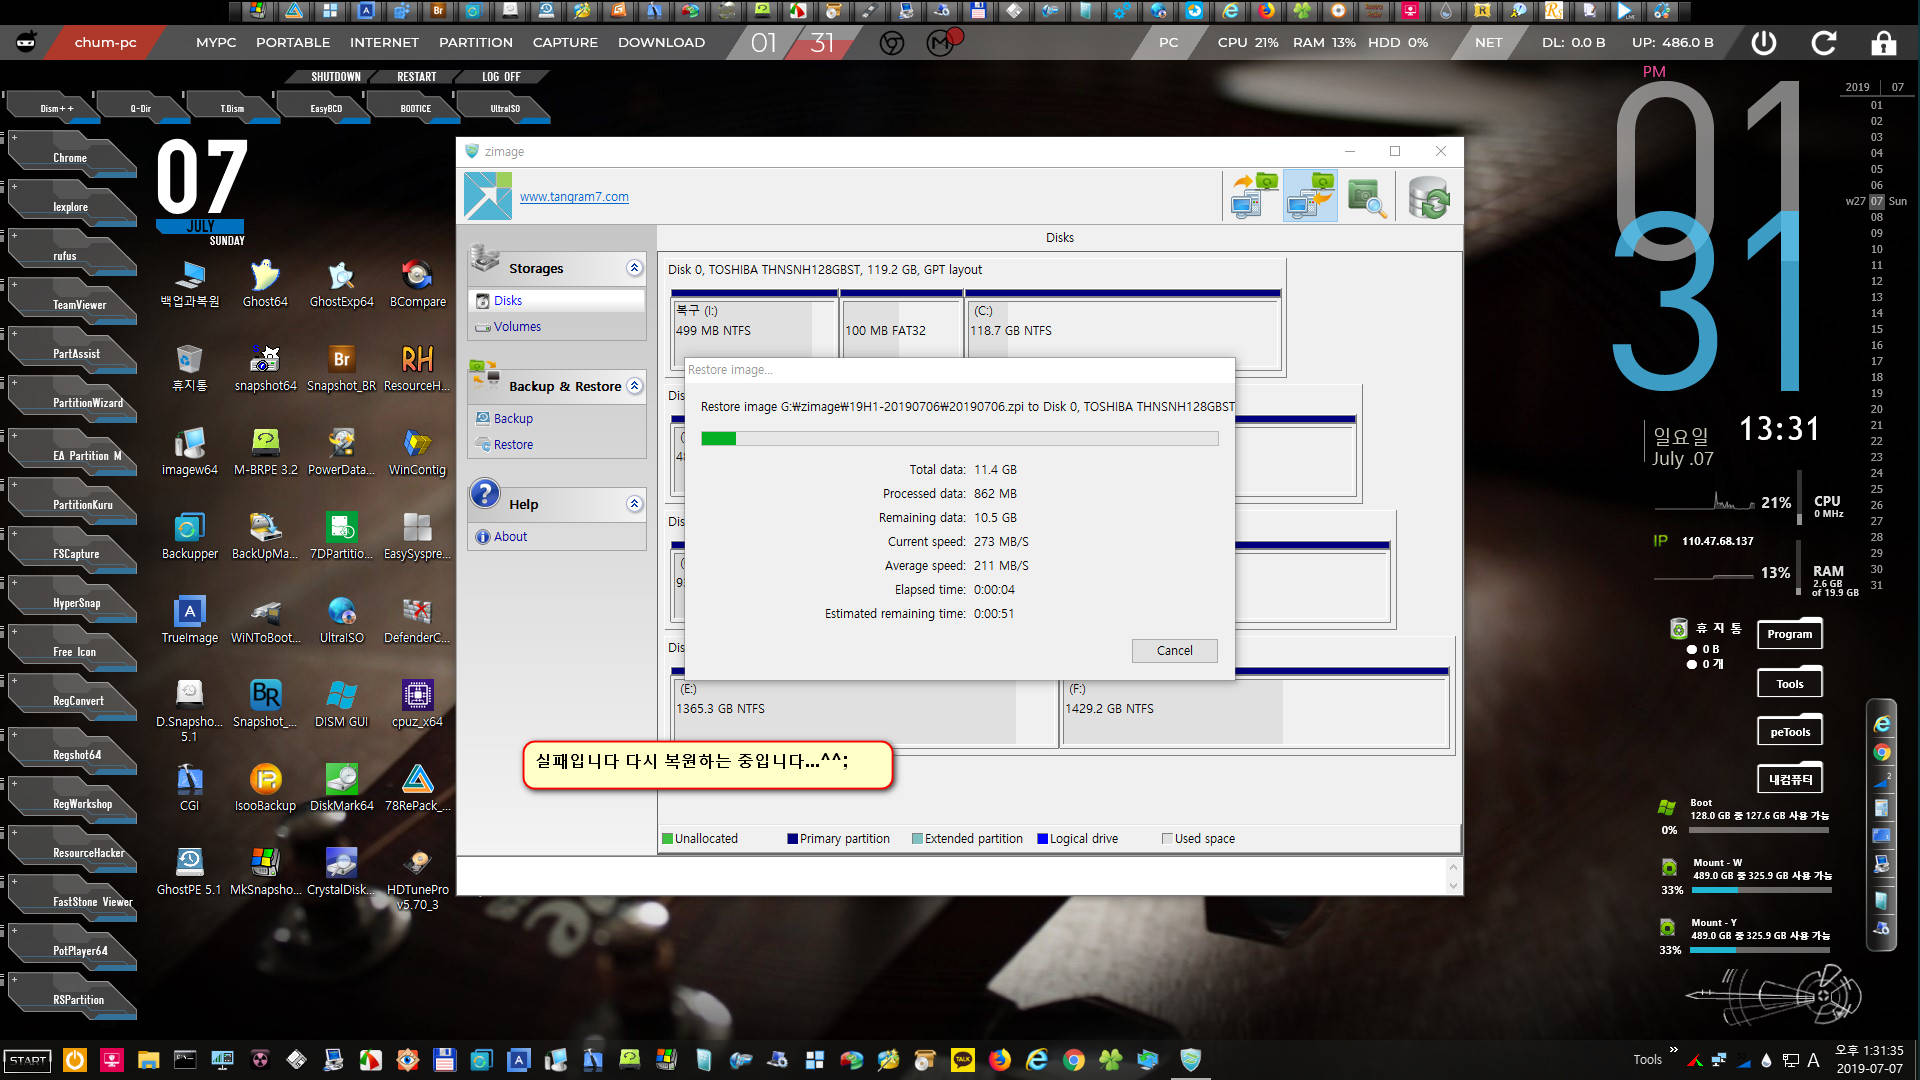
Task: Expand the rufus launcher plus toggle
Action: tap(14, 235)
